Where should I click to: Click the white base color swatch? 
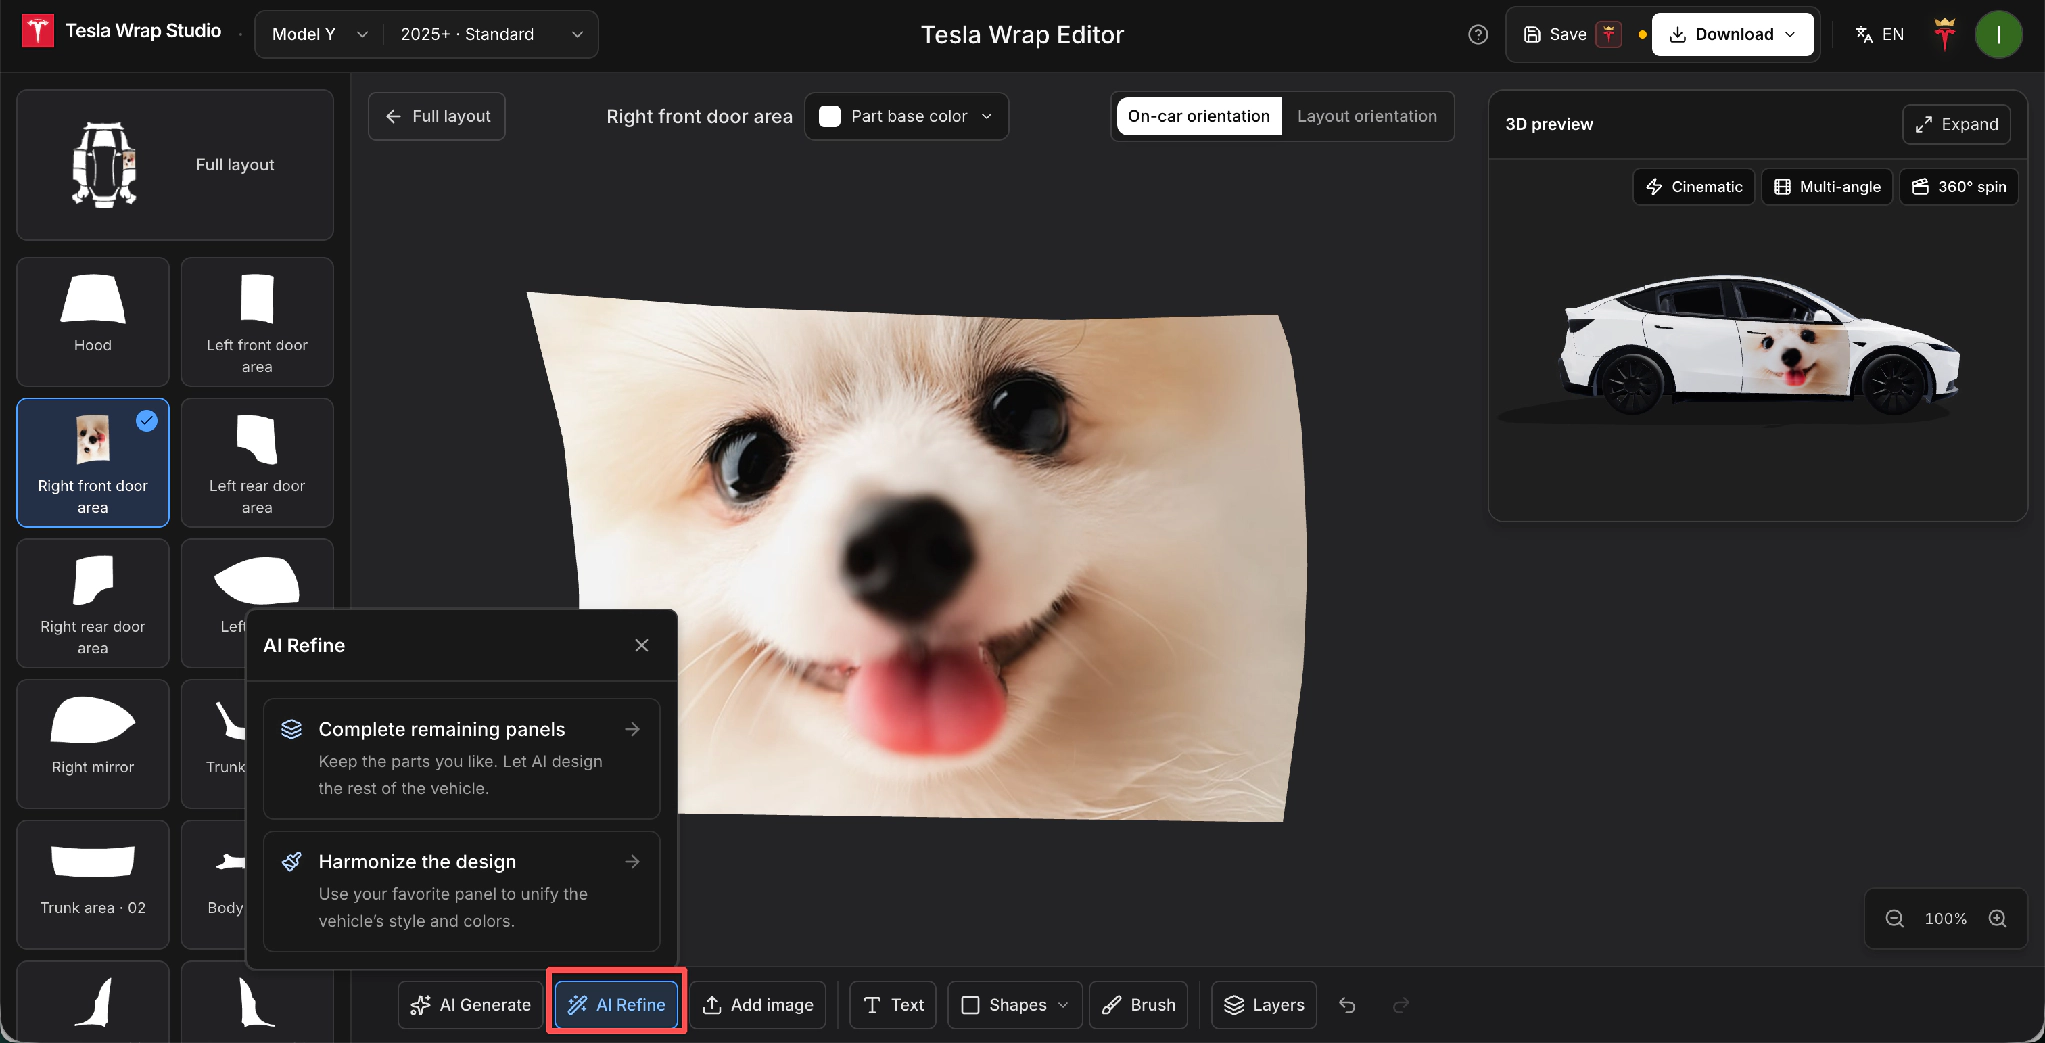pyautogui.click(x=830, y=116)
